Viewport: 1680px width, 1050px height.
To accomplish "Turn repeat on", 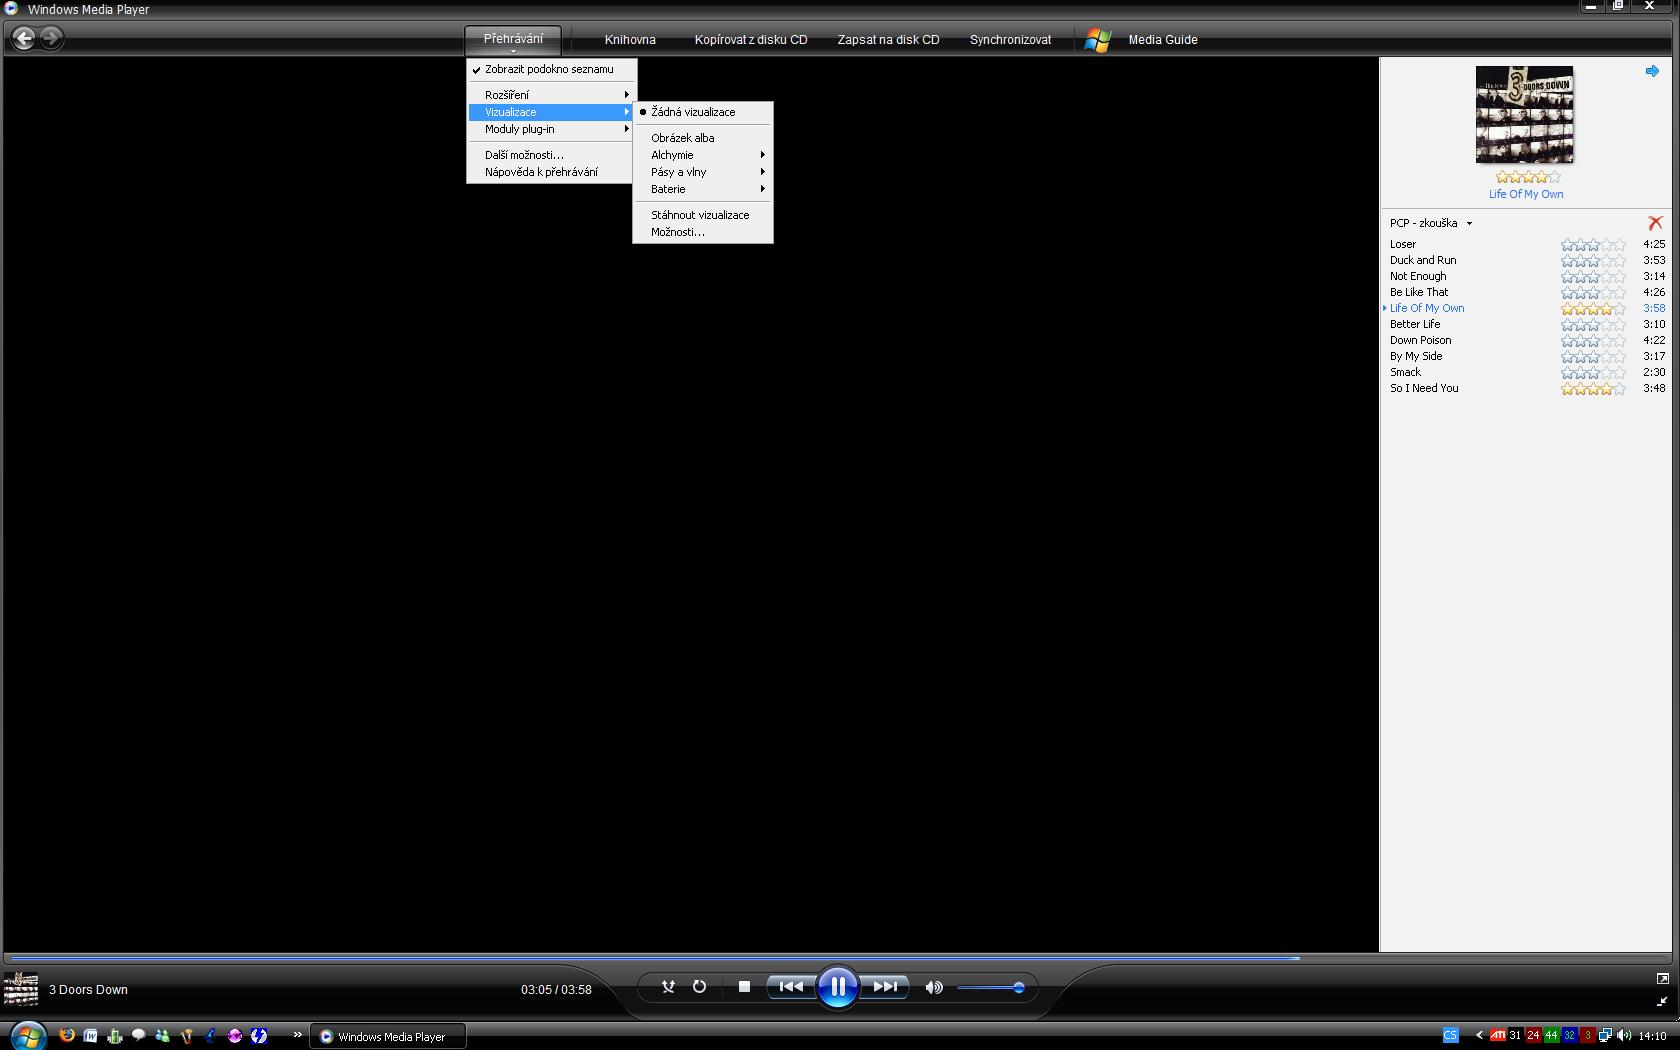I will tap(699, 987).
